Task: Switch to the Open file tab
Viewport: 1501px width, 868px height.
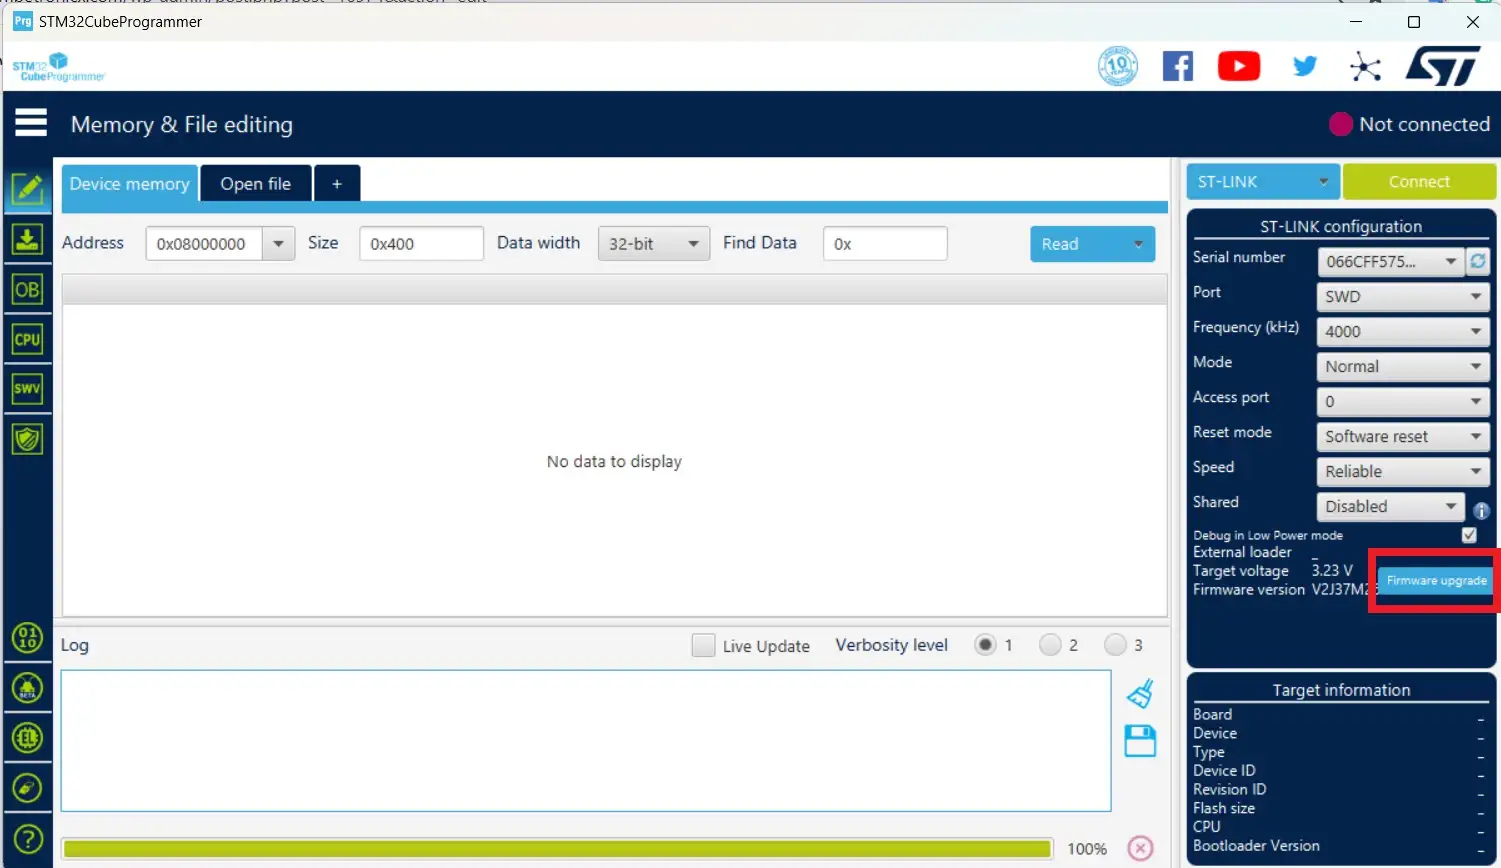Action: [x=256, y=183]
